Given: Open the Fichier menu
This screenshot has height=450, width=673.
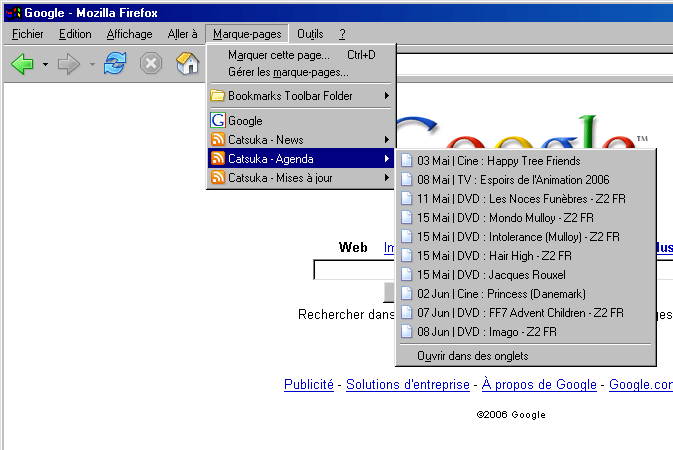Looking at the screenshot, I should coord(27,34).
